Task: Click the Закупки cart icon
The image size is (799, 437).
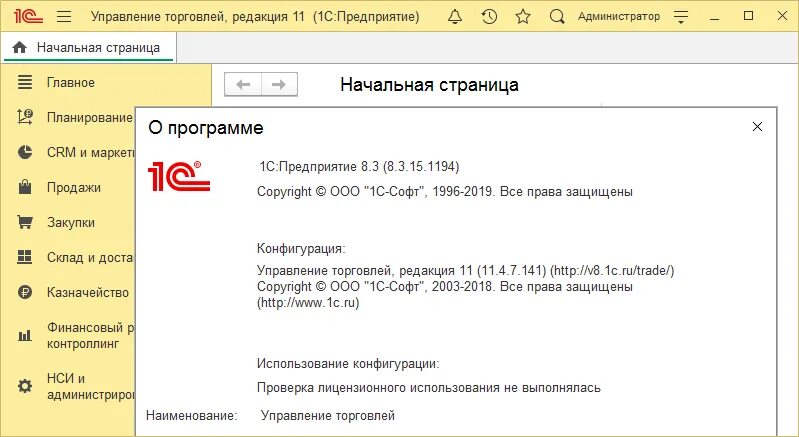Action: (24, 222)
